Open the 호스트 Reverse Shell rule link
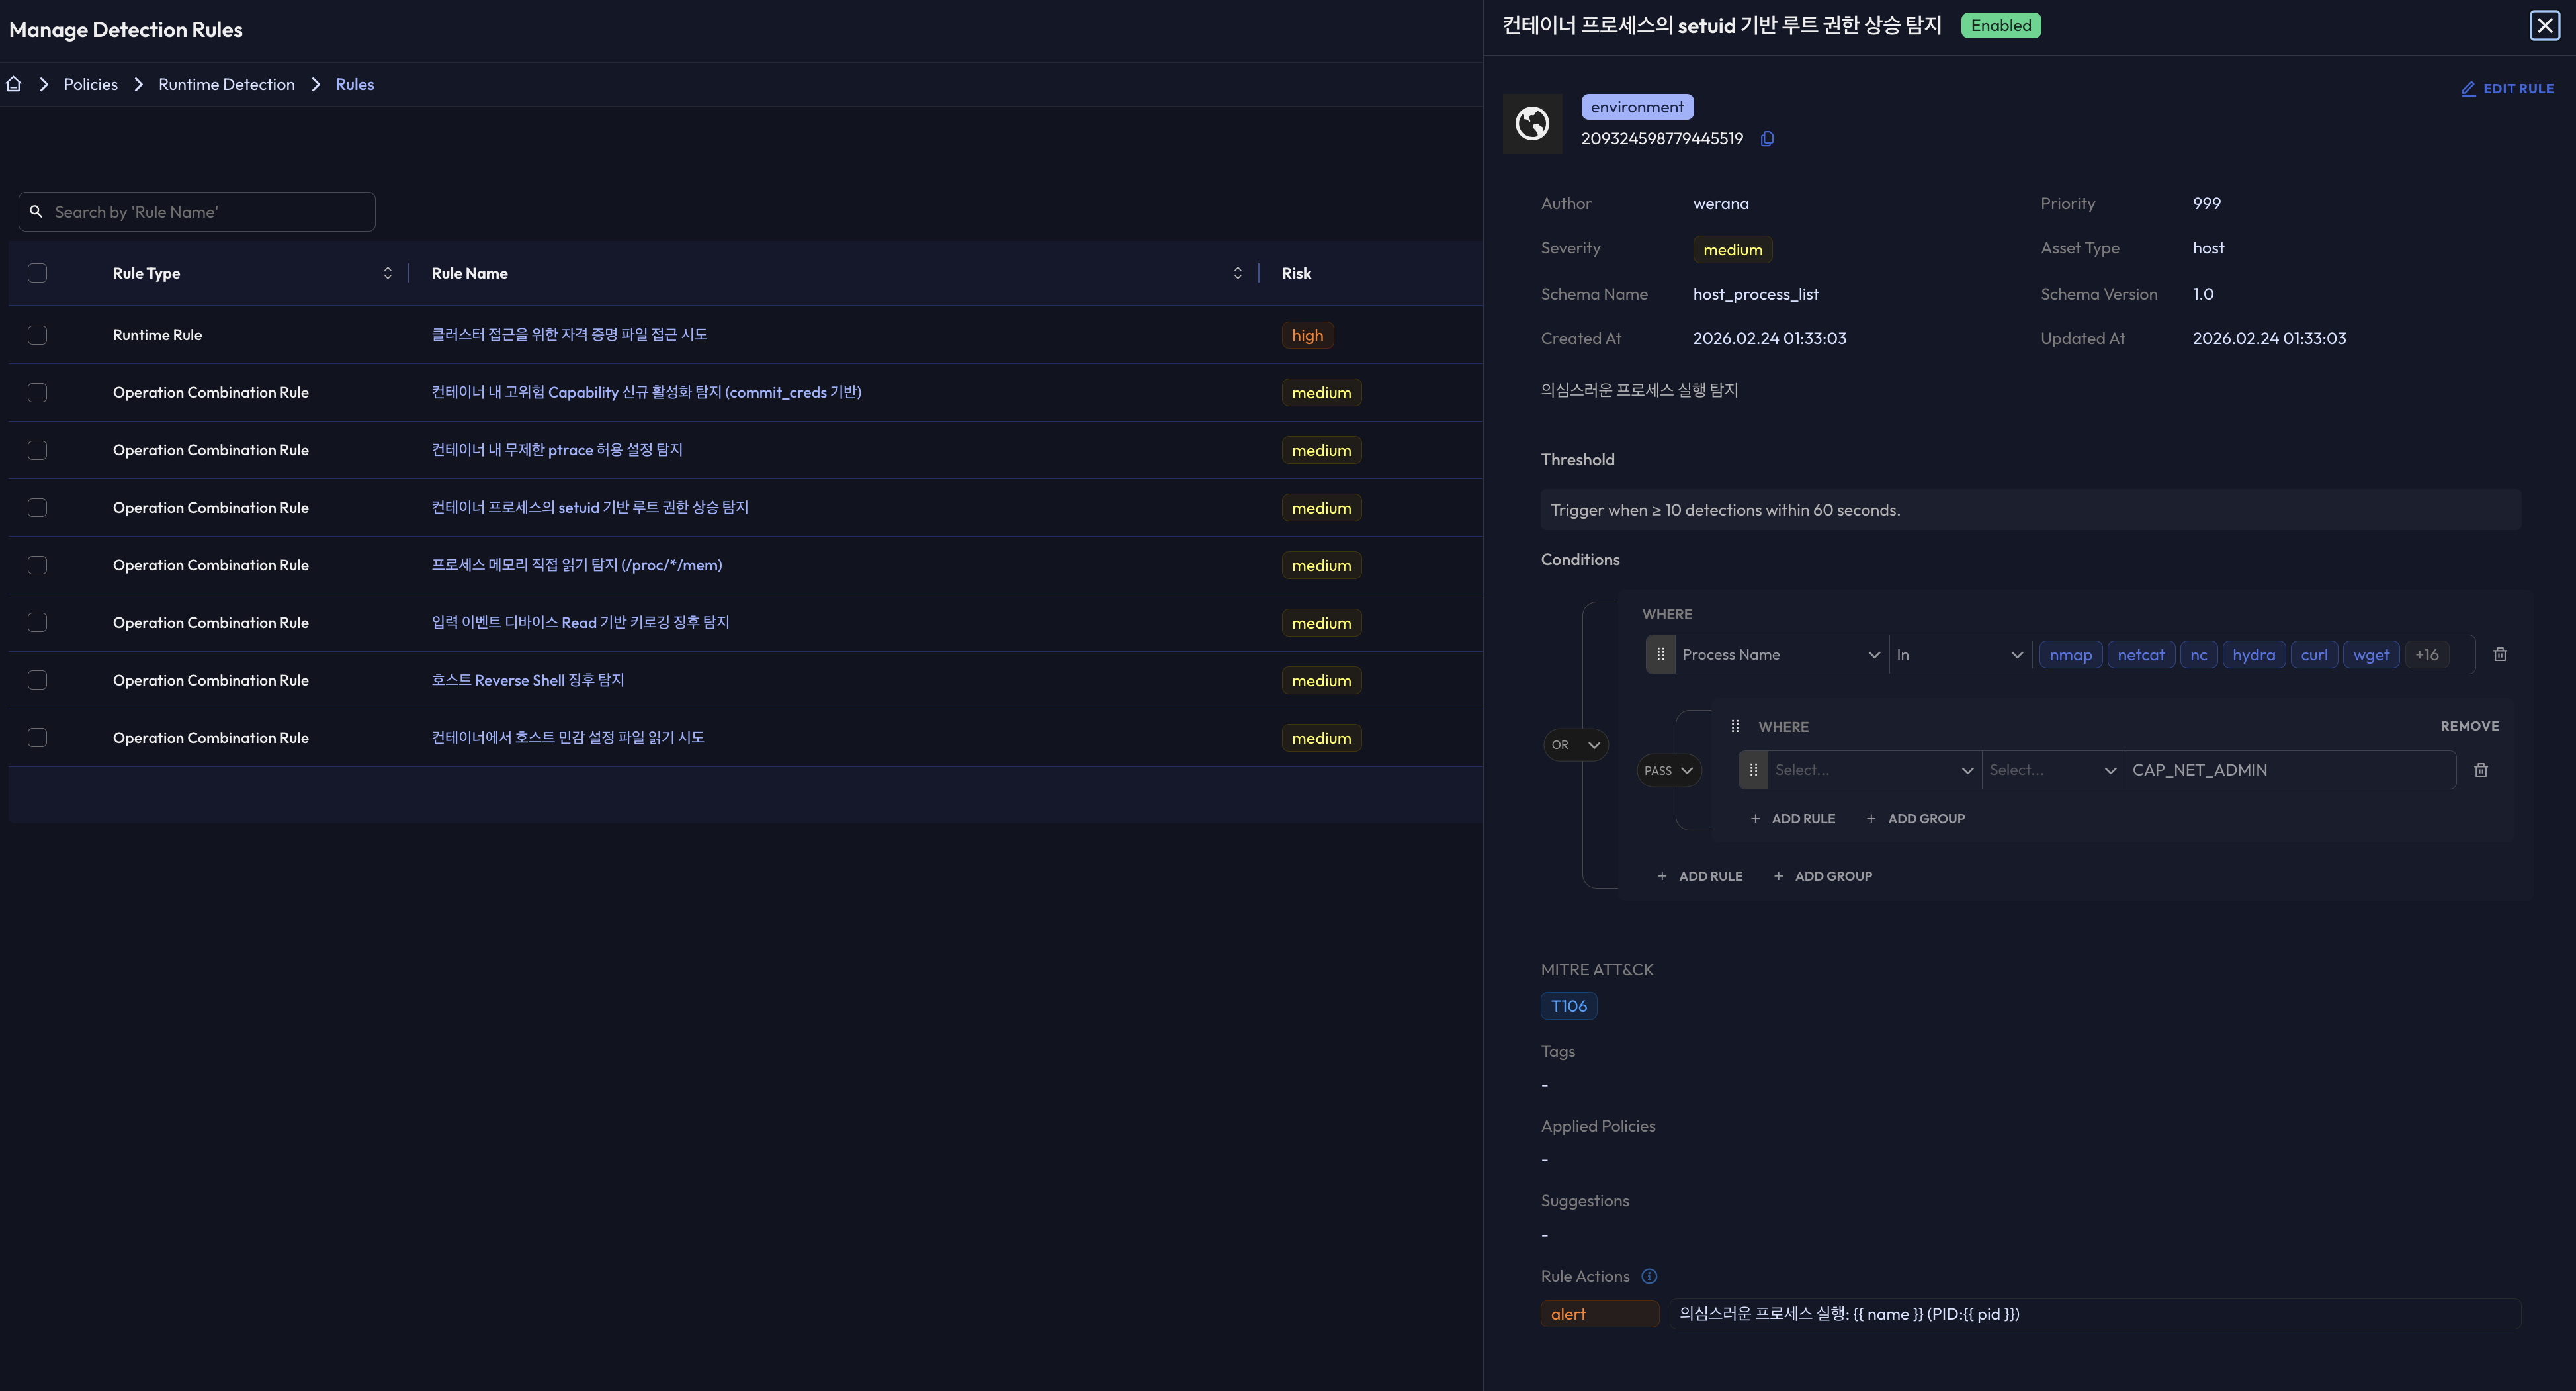 528,680
